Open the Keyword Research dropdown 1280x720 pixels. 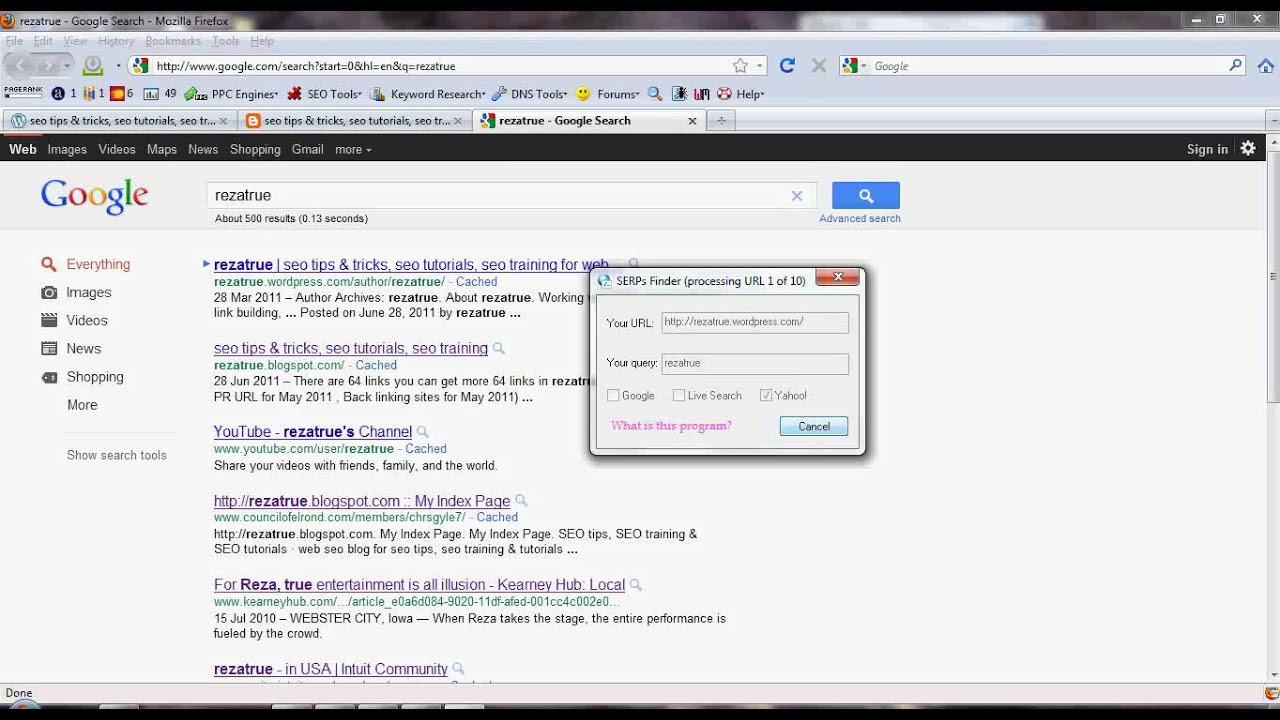tap(428, 94)
